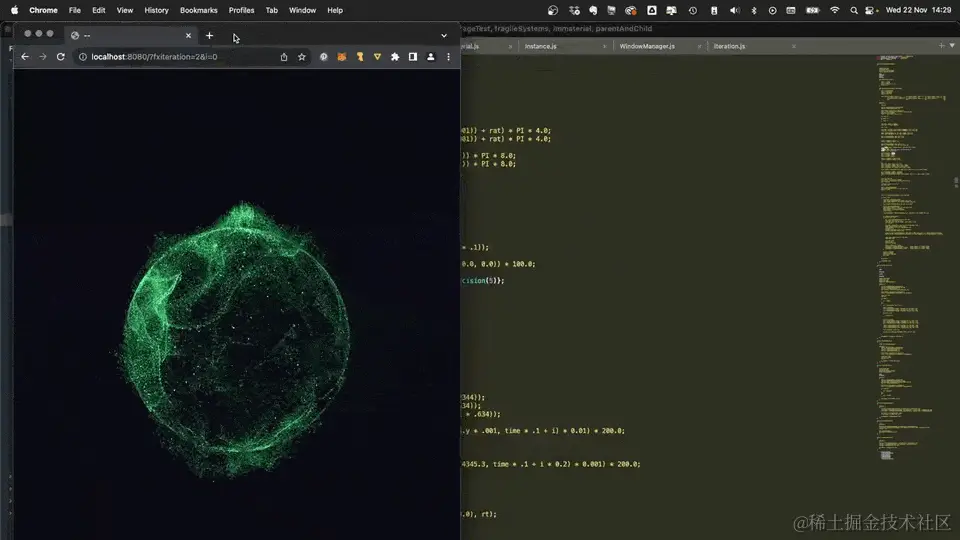Open Control Center

[x=871, y=10]
